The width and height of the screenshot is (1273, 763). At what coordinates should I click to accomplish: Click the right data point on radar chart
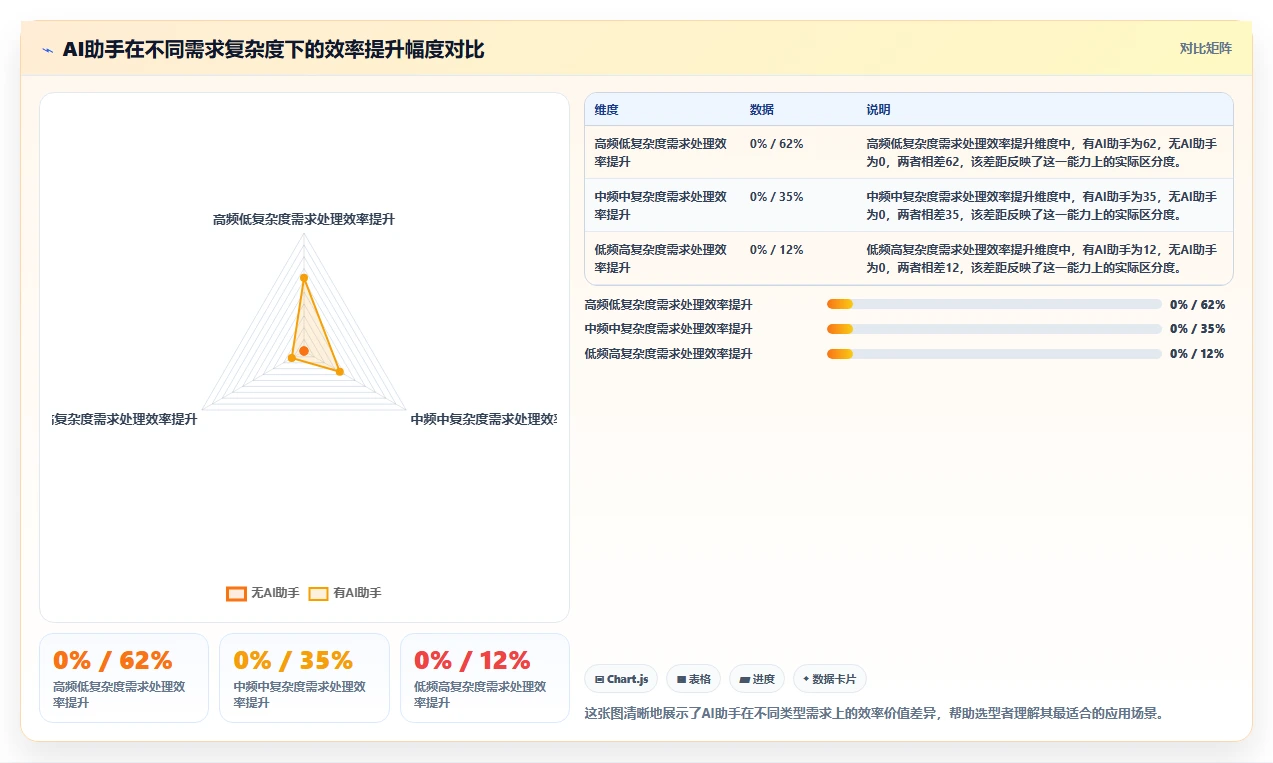(340, 372)
